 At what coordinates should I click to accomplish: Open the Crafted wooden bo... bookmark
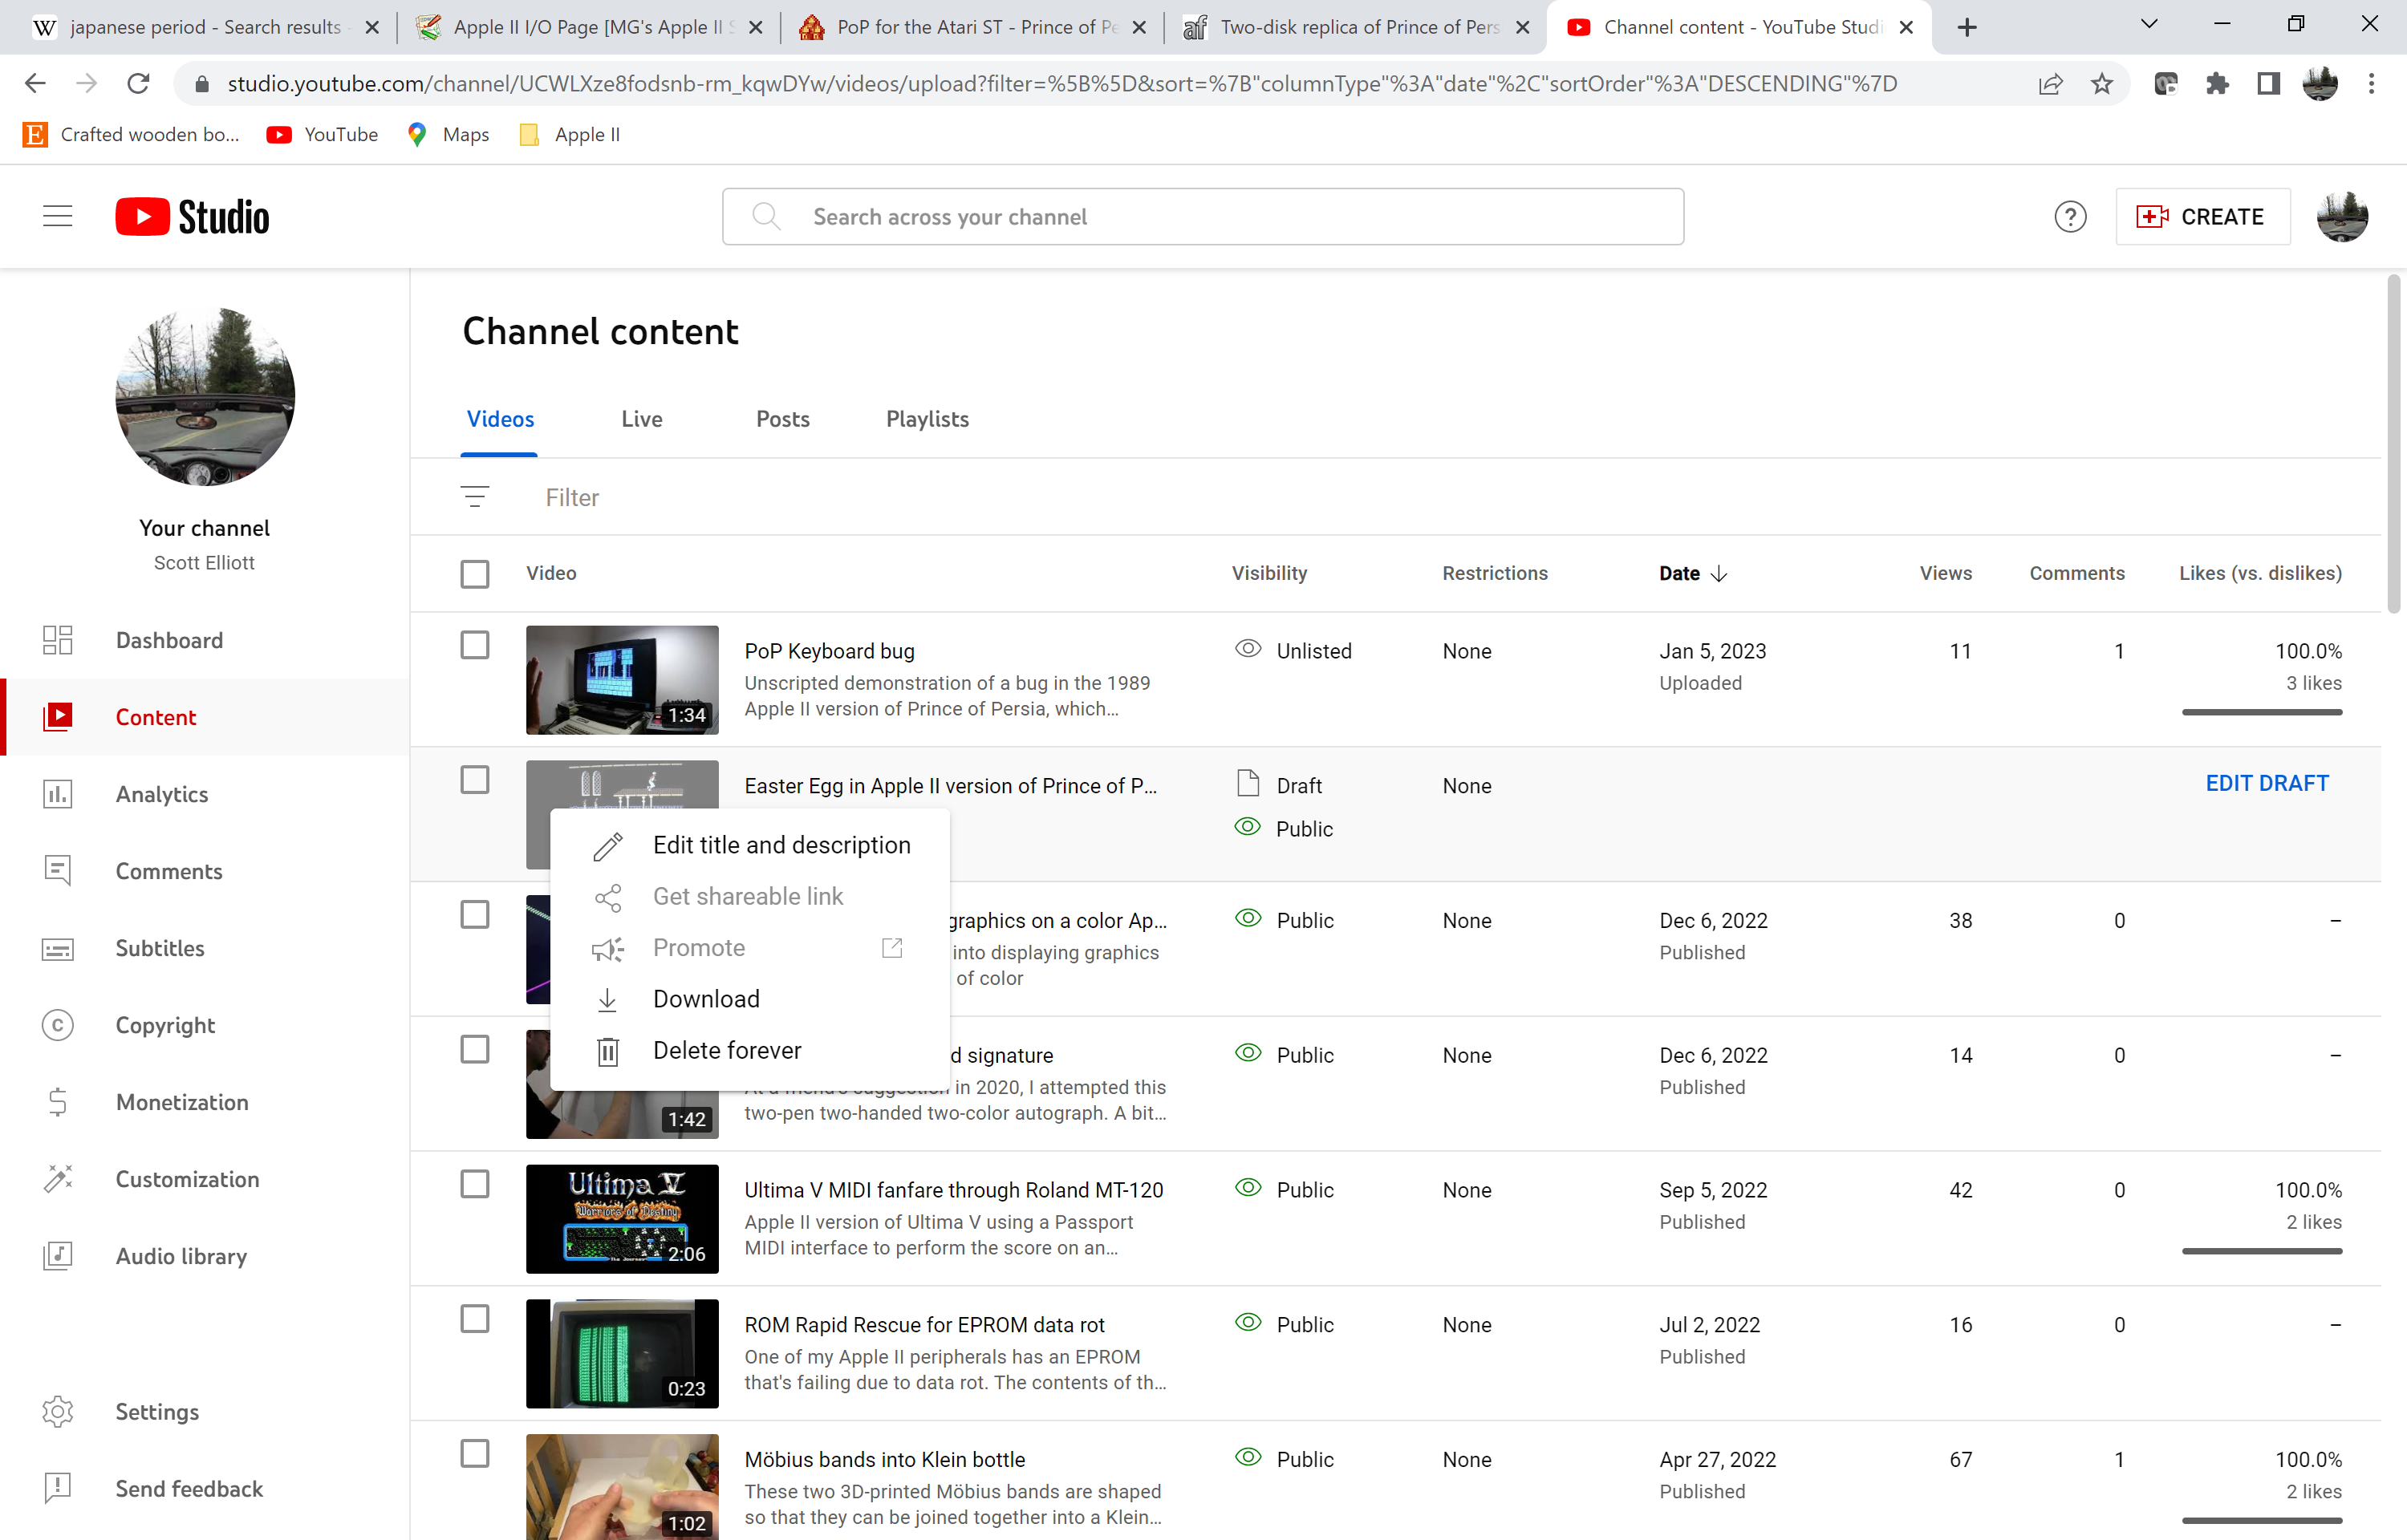click(132, 134)
